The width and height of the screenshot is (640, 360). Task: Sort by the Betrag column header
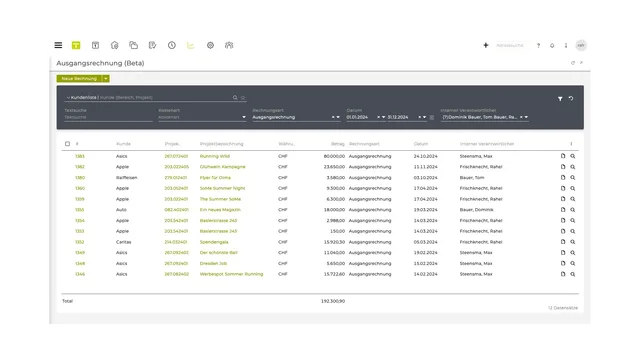(x=338, y=144)
